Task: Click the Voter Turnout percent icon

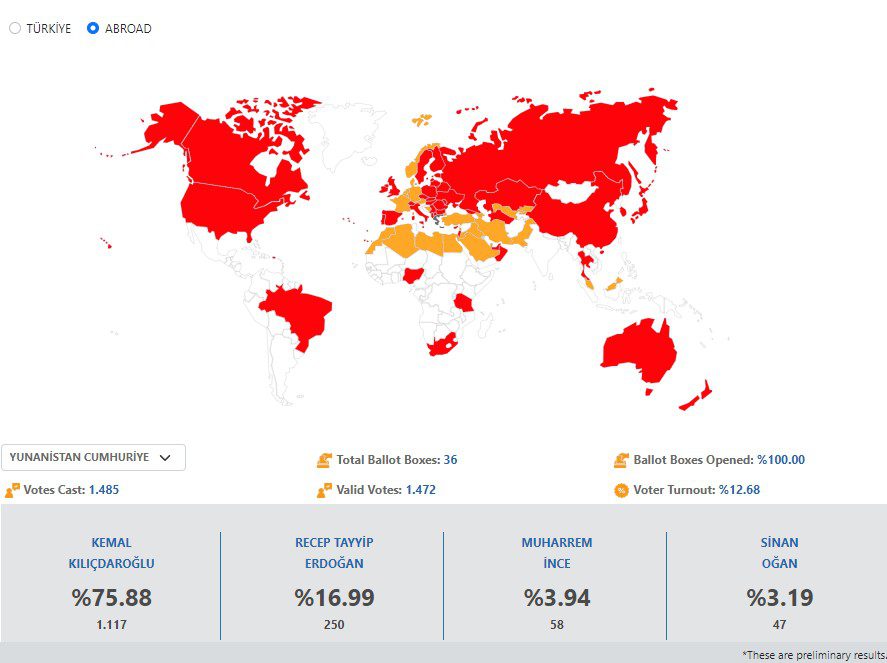Action: pos(621,490)
